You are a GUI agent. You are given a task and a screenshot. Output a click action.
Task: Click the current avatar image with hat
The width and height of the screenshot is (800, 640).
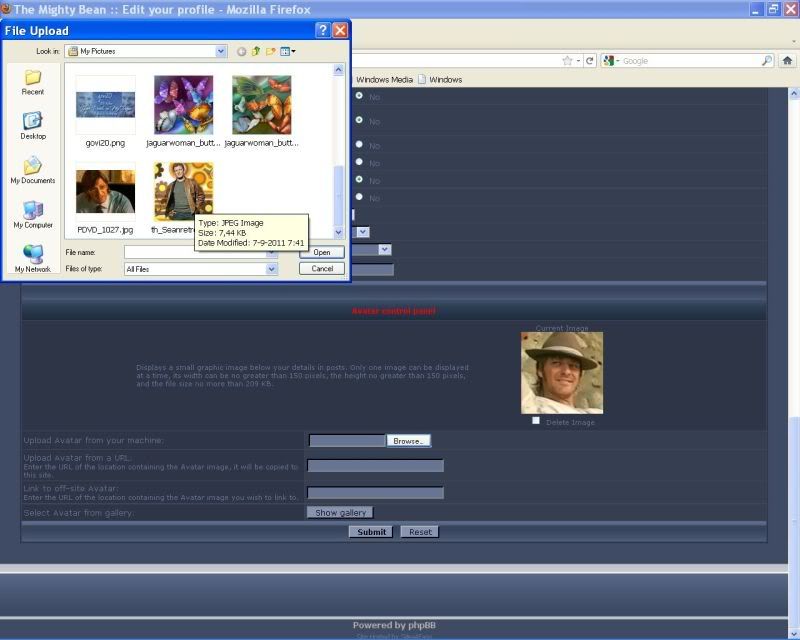562,373
